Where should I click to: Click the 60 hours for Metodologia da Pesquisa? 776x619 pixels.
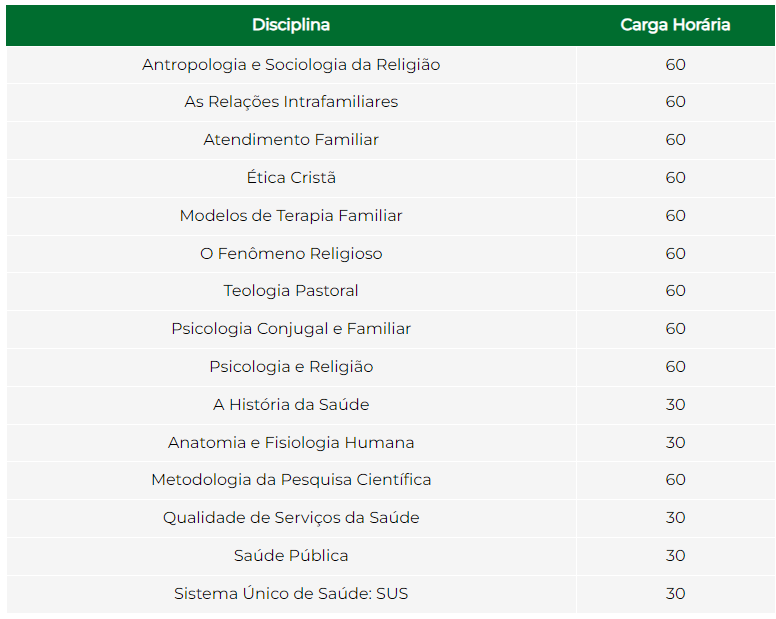pos(675,480)
